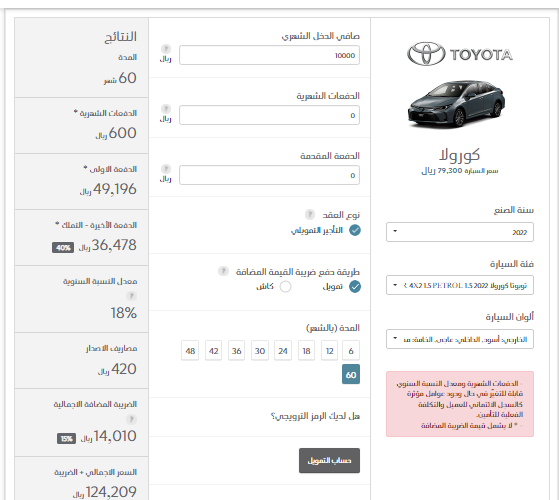This screenshot has width=559, height=500.
Task: Open the car category dropdown
Action: coord(460,285)
